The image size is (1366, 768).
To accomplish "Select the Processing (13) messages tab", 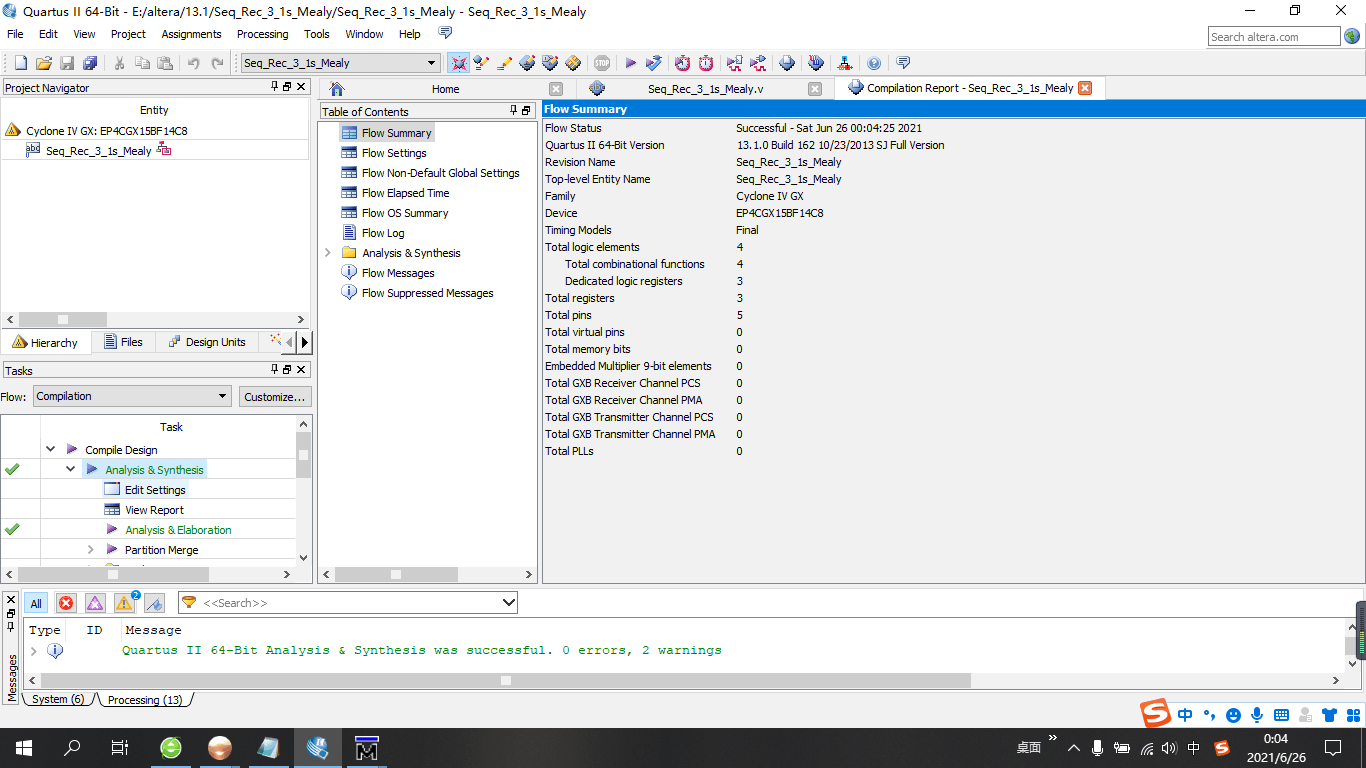I will [x=145, y=699].
